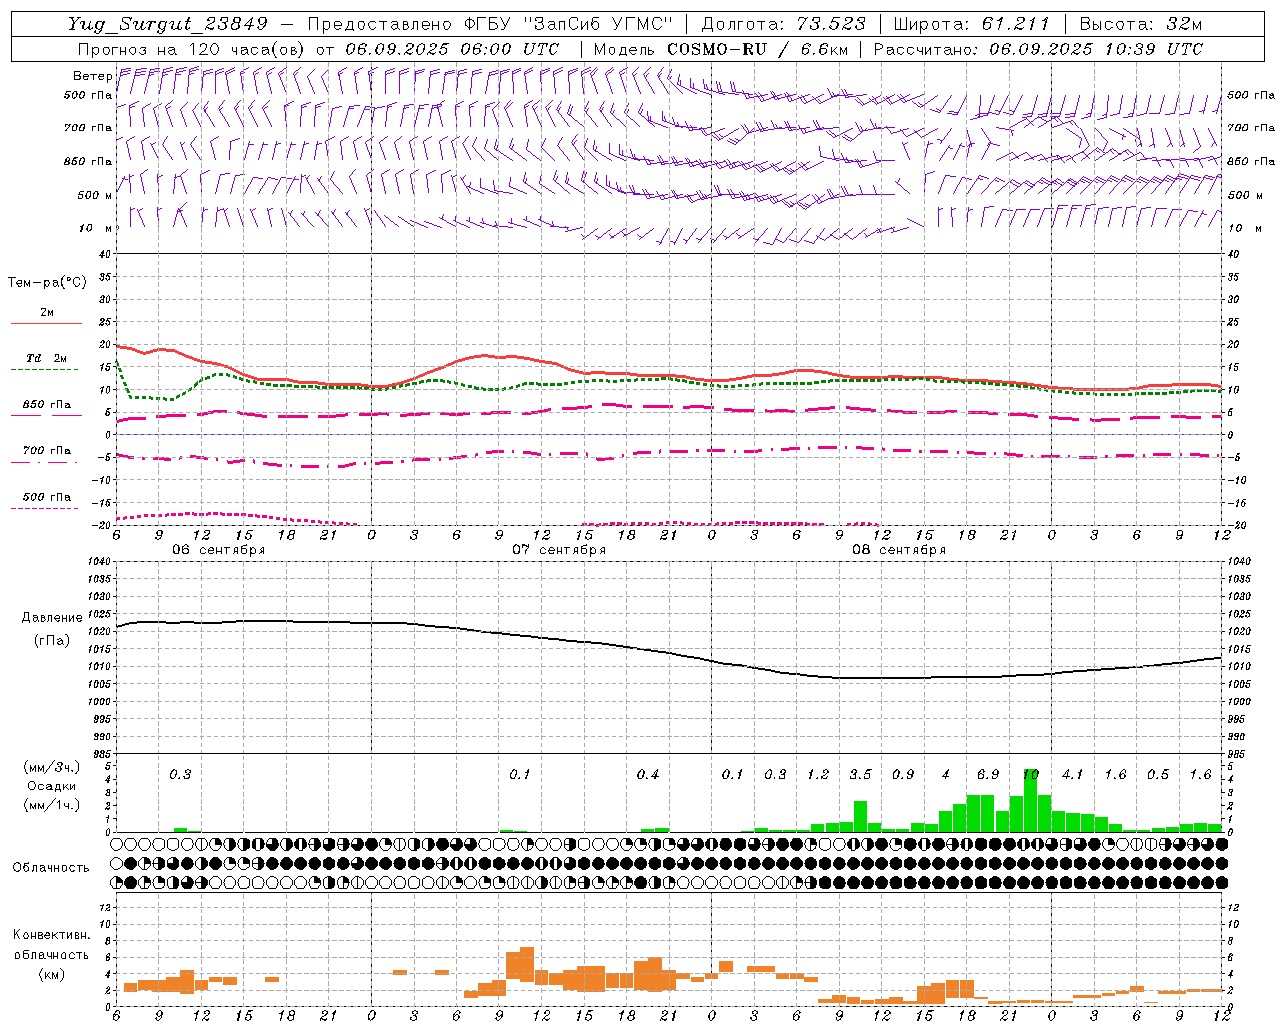Click the Высота: 32м value

tap(1141, 24)
